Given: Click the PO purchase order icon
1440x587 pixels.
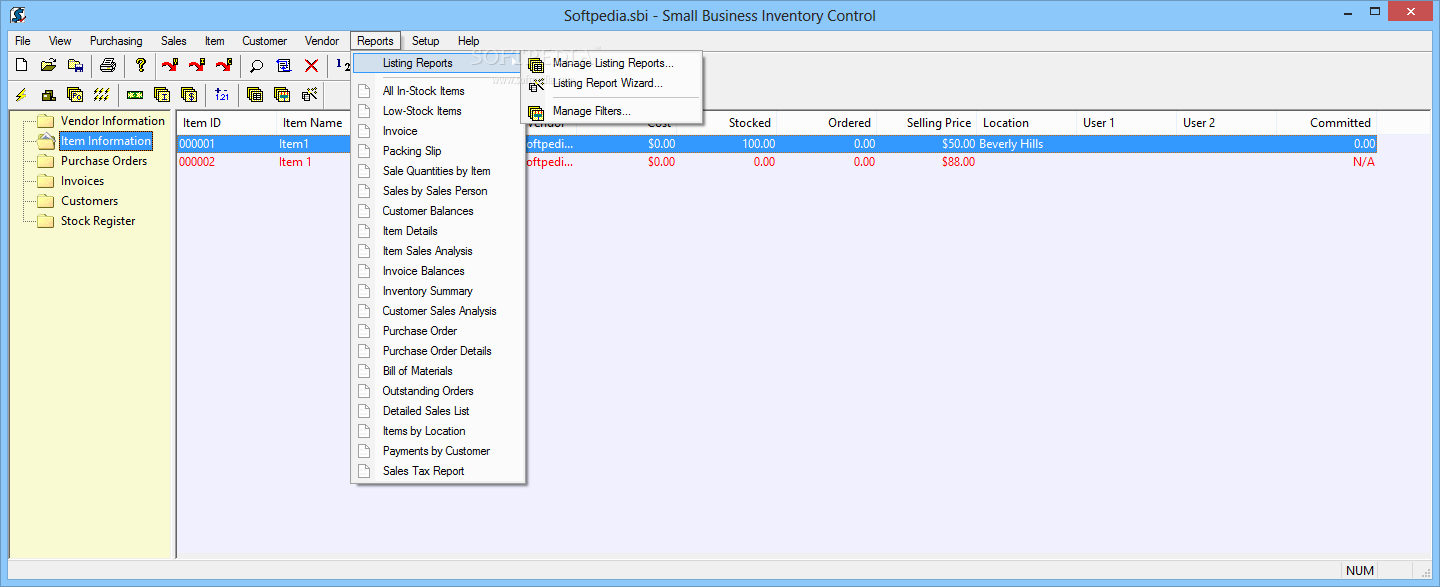Looking at the screenshot, I should [x=75, y=95].
